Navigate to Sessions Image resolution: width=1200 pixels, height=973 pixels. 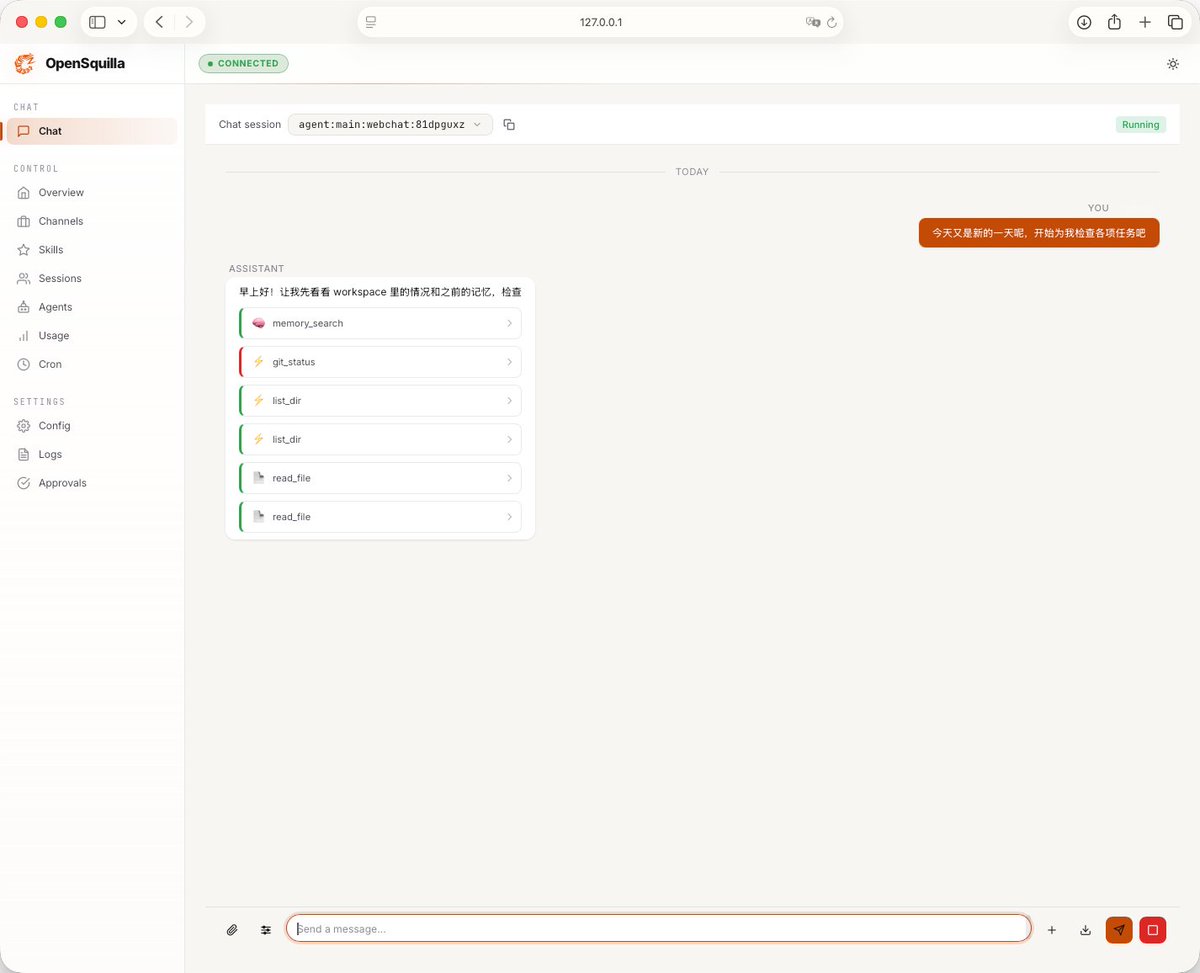[x=91, y=278]
